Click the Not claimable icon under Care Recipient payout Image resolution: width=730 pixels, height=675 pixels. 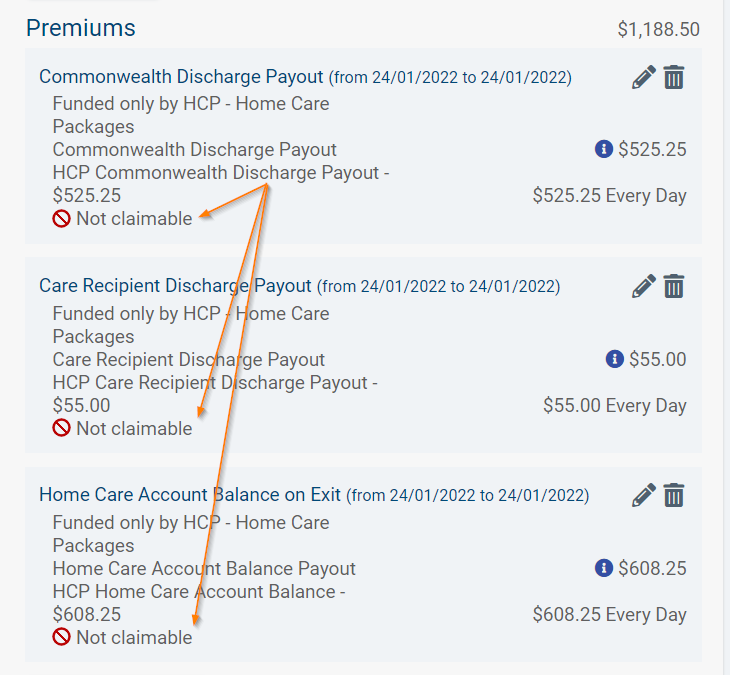coord(61,428)
